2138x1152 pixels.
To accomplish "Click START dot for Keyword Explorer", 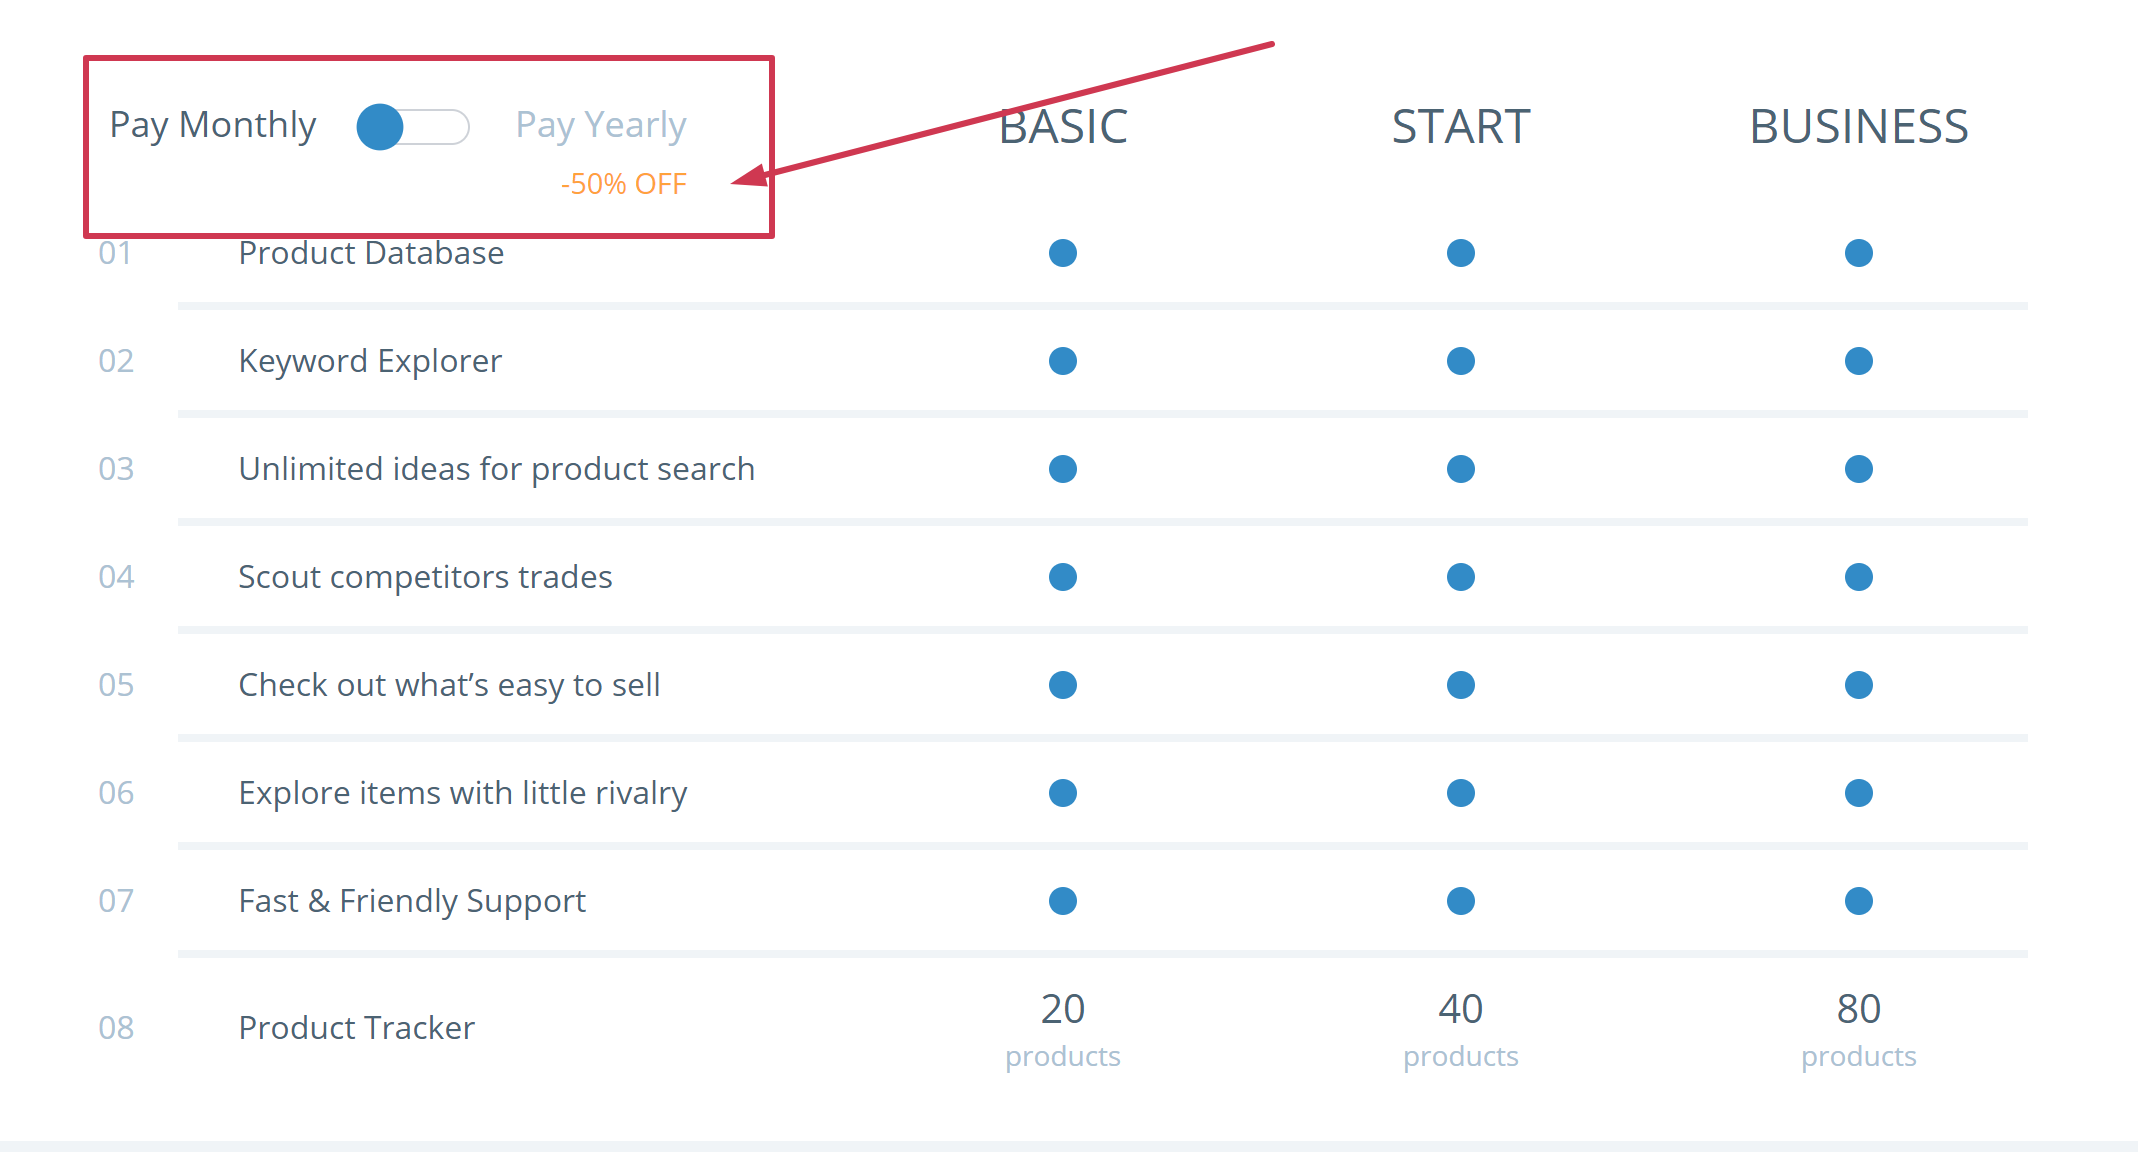I will [1460, 361].
